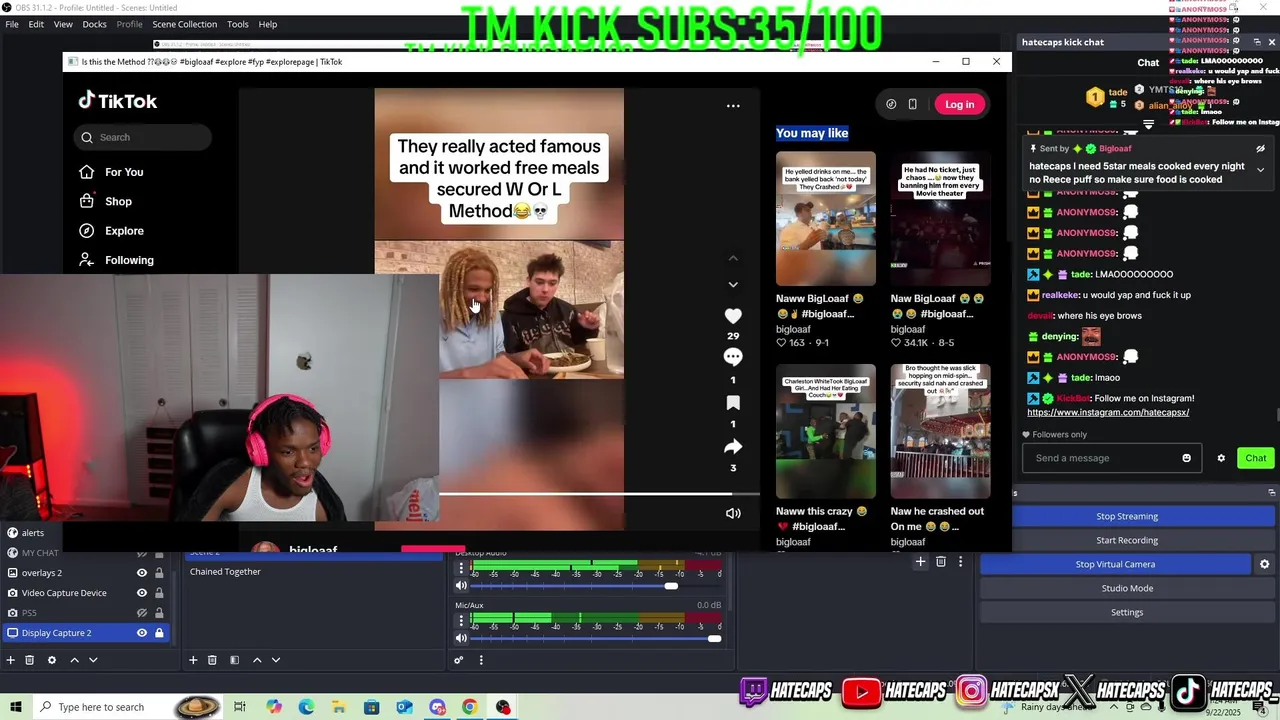
Task: Open the hatecapsx Instagram link in chat
Action: [1108, 412]
